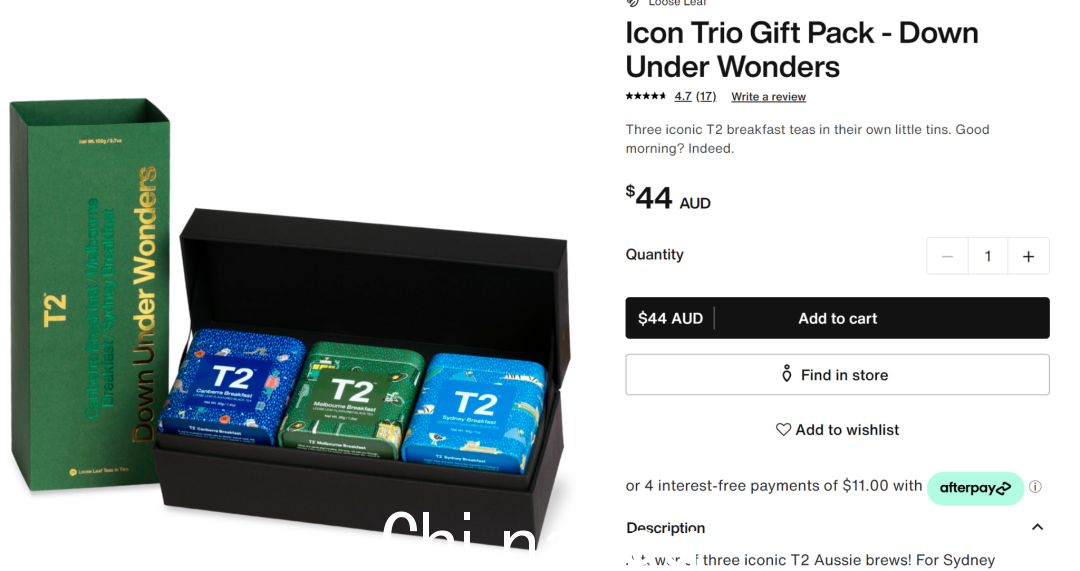The width and height of the screenshot is (1080, 571).
Task: Click the 4.7 rating score link
Action: click(683, 96)
